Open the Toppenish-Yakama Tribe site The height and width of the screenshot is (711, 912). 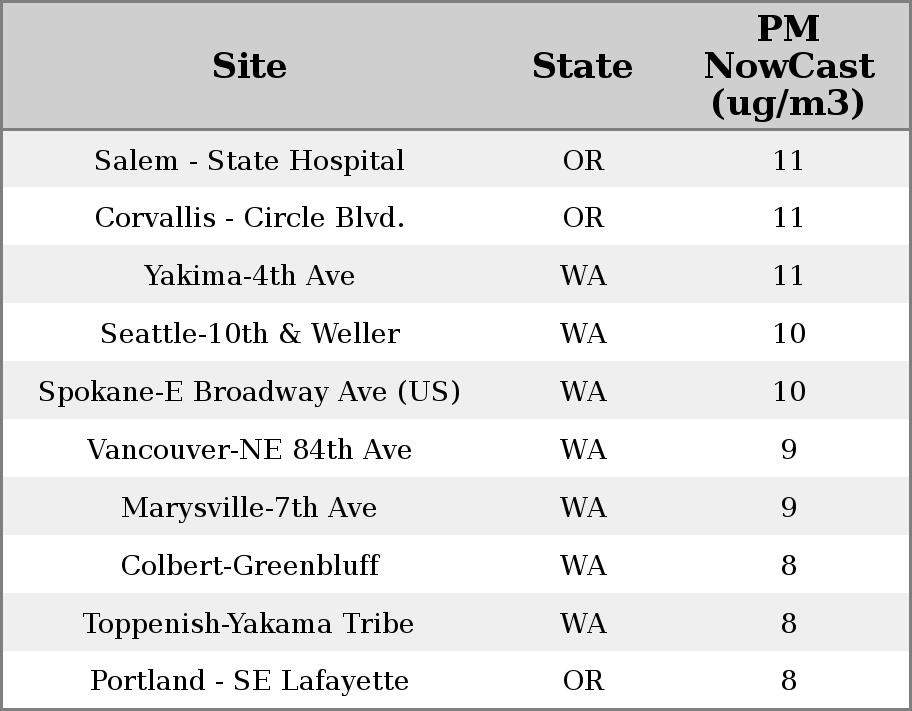[249, 624]
